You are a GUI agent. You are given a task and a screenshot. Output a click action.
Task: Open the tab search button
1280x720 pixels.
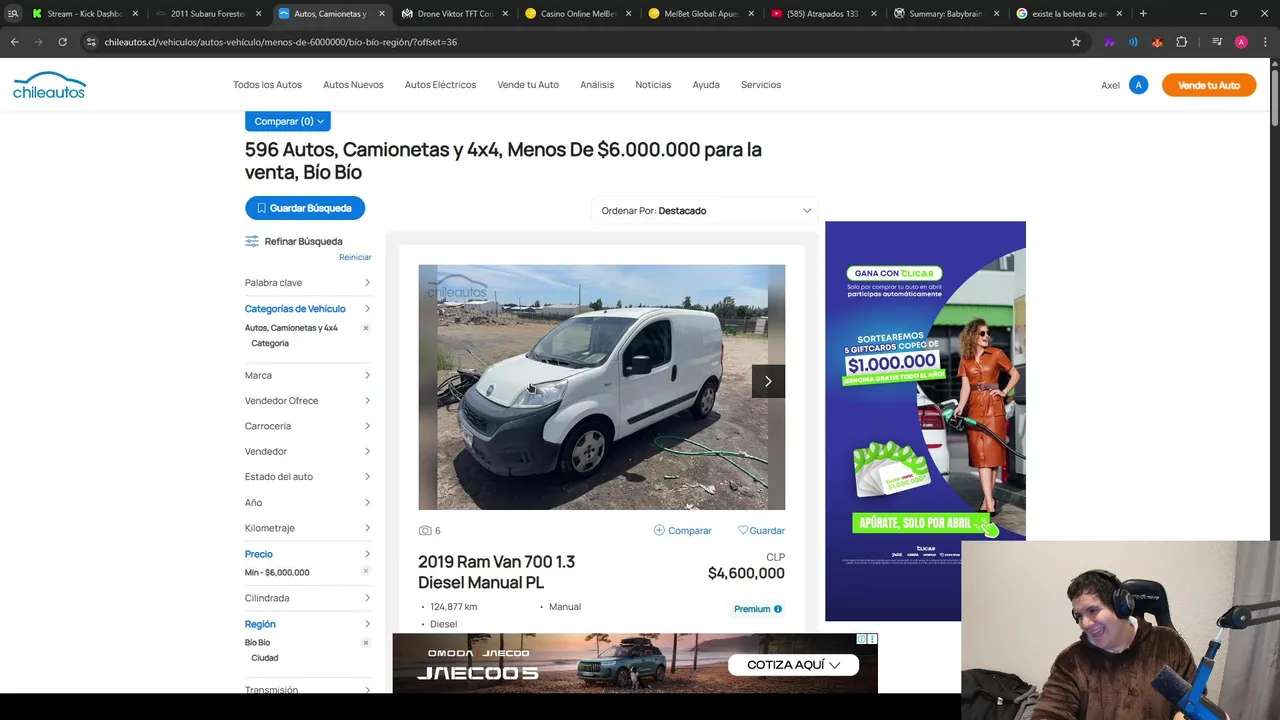pos(13,14)
